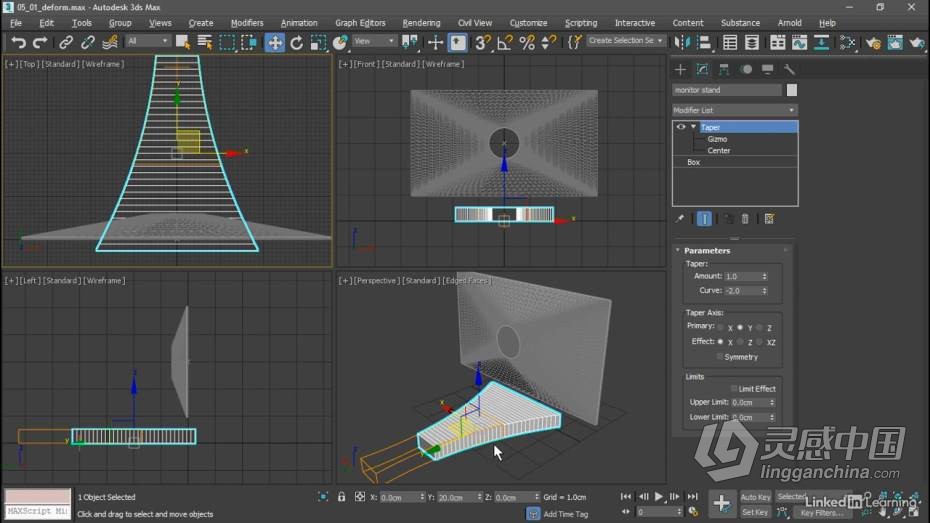Toggle the Spinner Snap icon

tap(549, 42)
